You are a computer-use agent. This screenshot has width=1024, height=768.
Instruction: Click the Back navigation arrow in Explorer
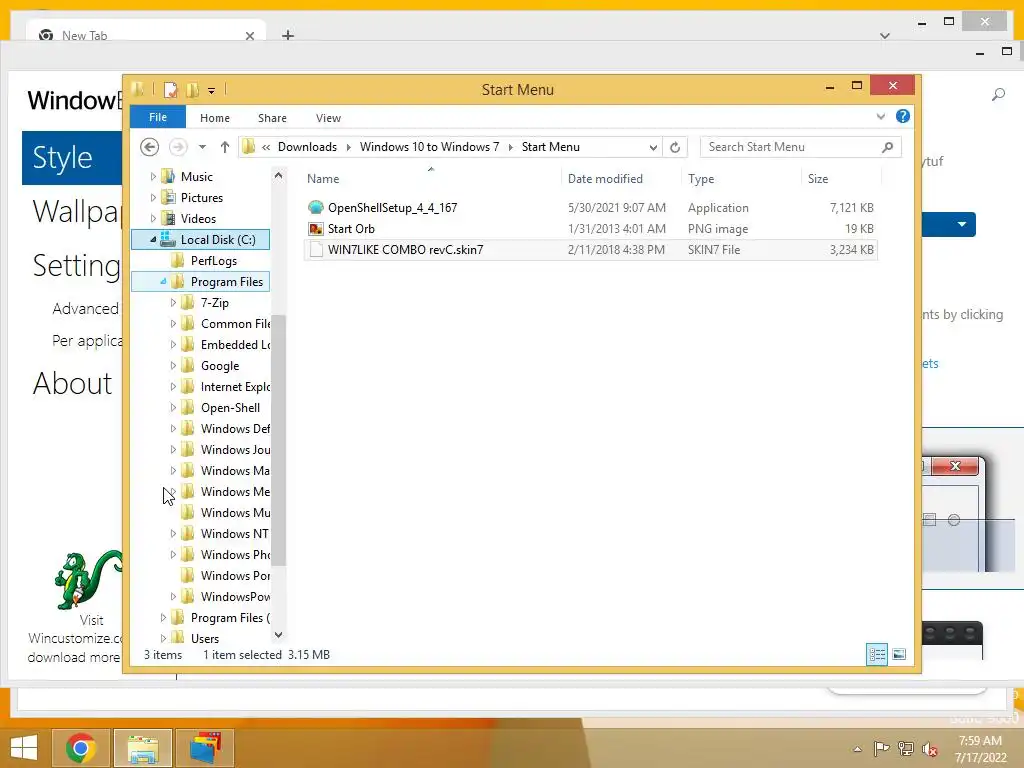[x=150, y=147]
